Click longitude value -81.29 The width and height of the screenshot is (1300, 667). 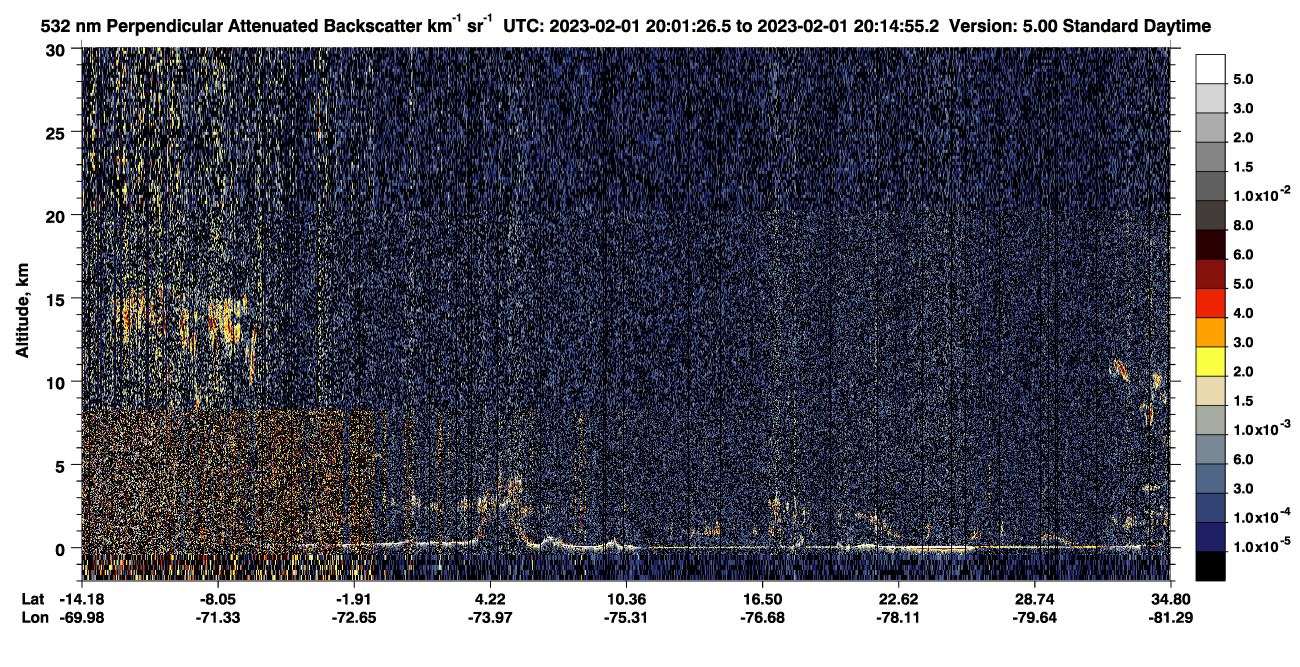click(x=1170, y=617)
